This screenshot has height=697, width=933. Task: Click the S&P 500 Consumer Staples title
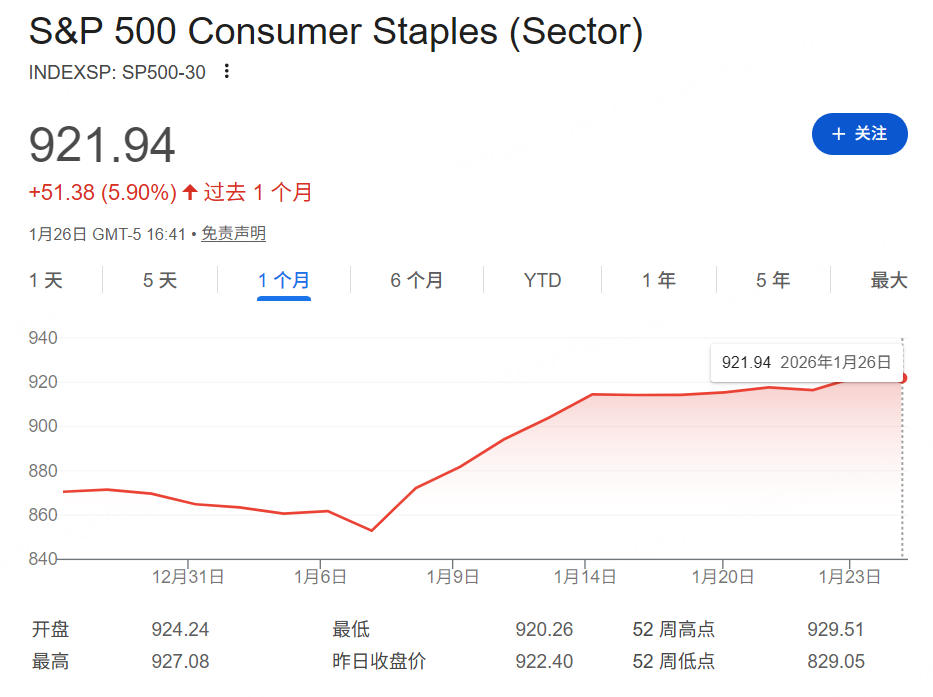336,32
